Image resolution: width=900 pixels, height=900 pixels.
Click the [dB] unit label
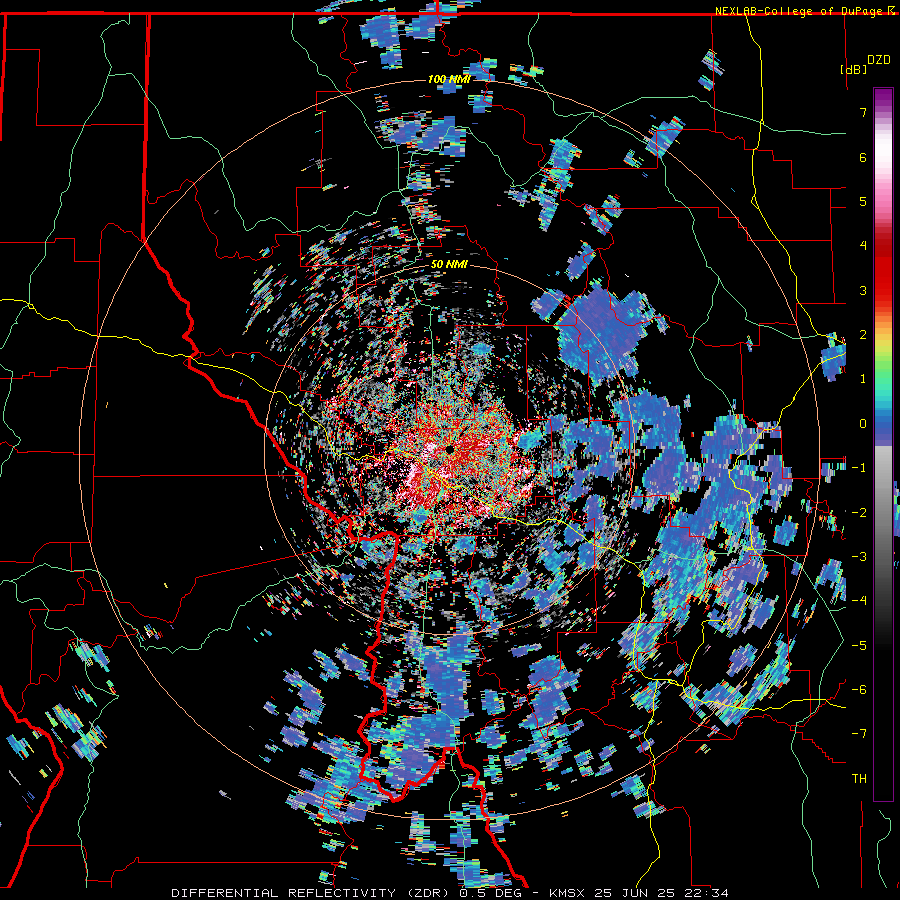point(853,69)
